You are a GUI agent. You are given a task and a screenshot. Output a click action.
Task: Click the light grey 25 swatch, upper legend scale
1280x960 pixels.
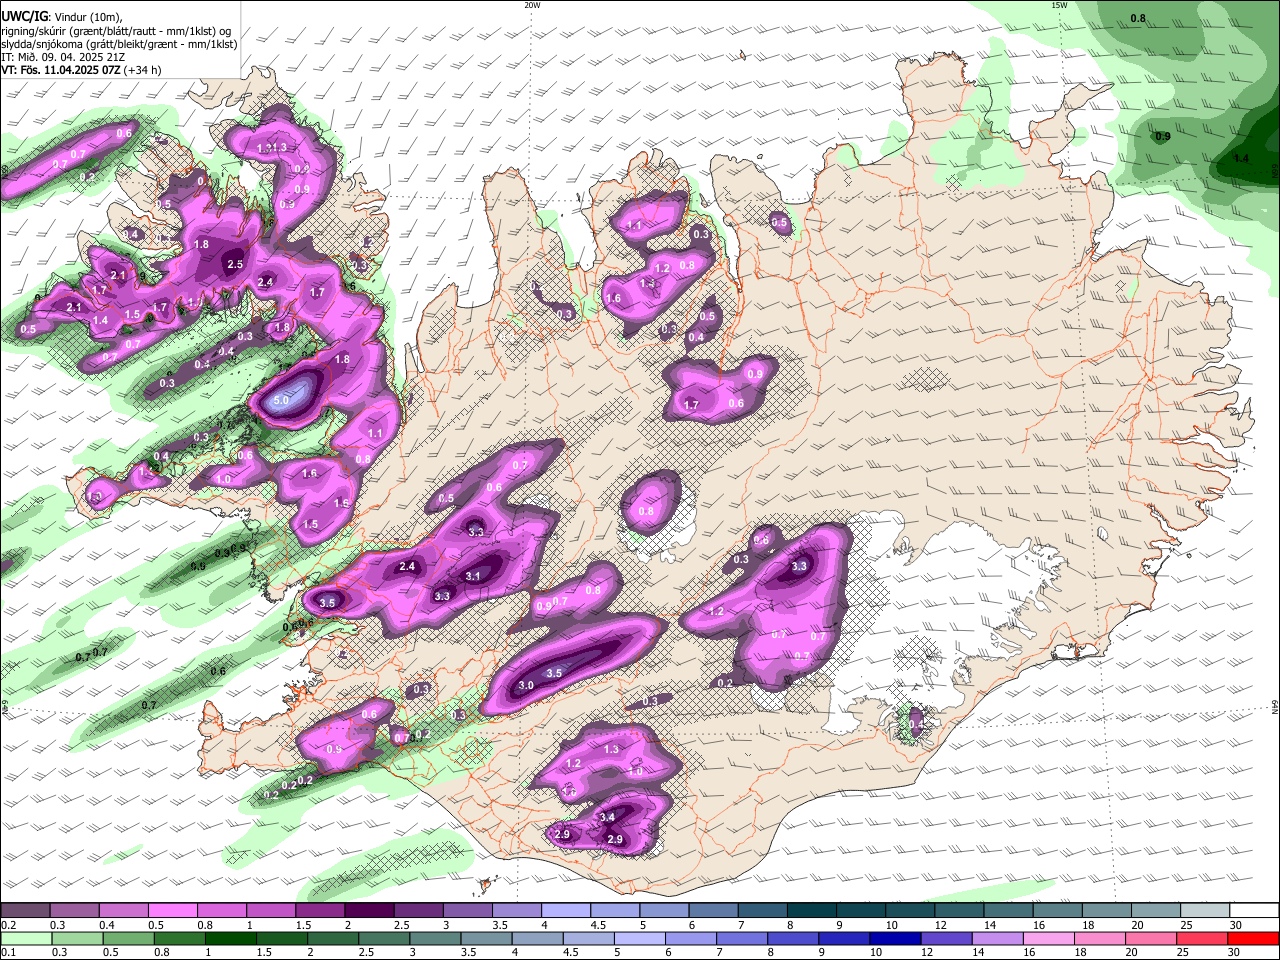(x=1206, y=911)
